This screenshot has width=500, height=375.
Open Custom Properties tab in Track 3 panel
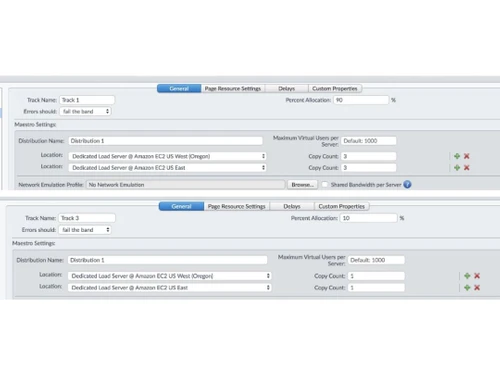(341, 206)
